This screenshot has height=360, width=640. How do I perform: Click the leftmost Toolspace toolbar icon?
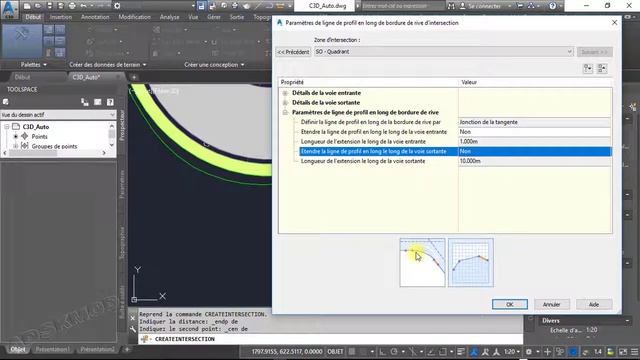point(6,102)
